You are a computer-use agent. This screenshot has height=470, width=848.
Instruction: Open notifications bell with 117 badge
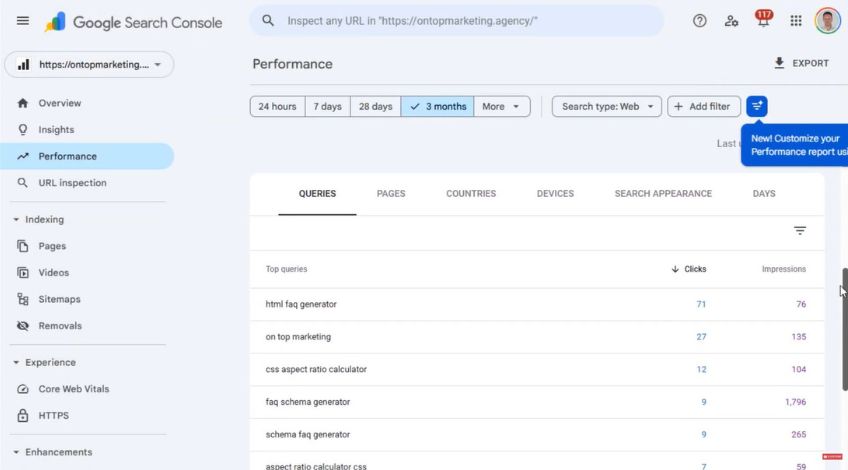pos(763,20)
